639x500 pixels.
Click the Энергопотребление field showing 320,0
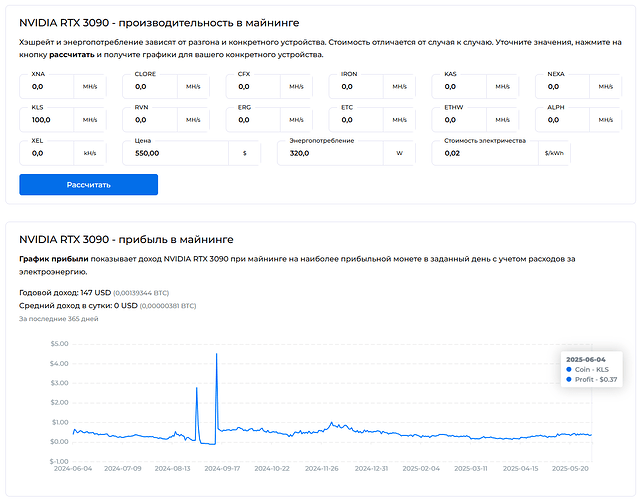click(x=330, y=153)
